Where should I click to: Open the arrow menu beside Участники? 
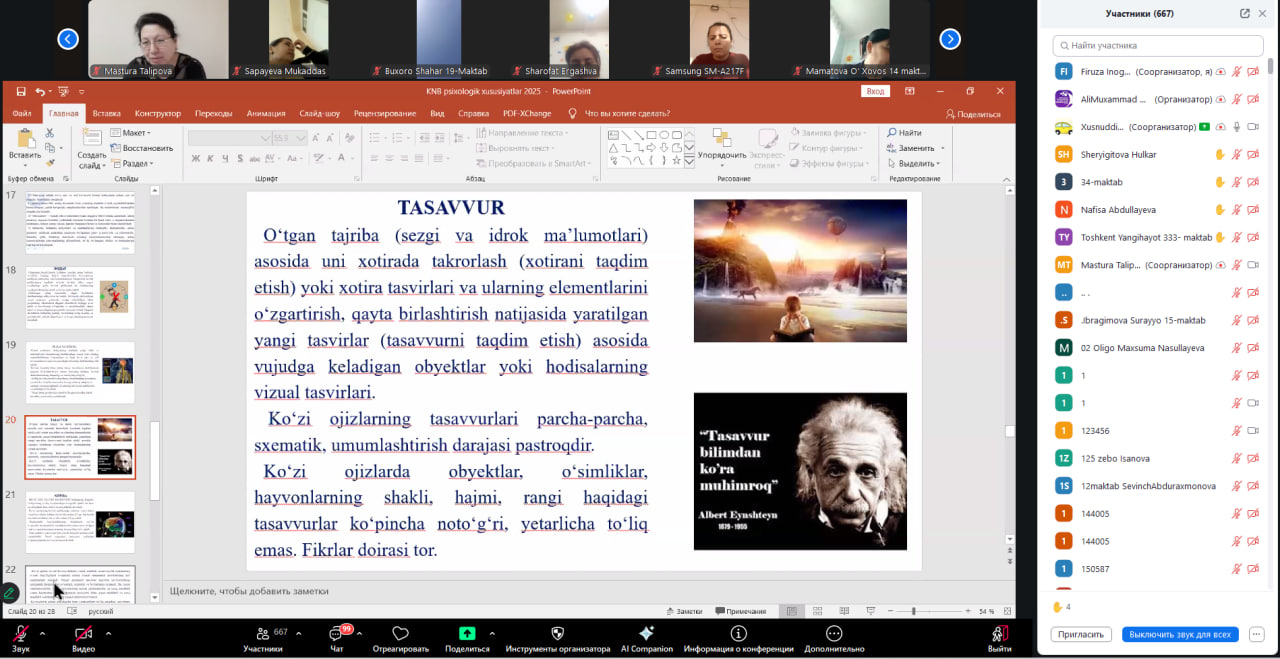click(x=298, y=633)
